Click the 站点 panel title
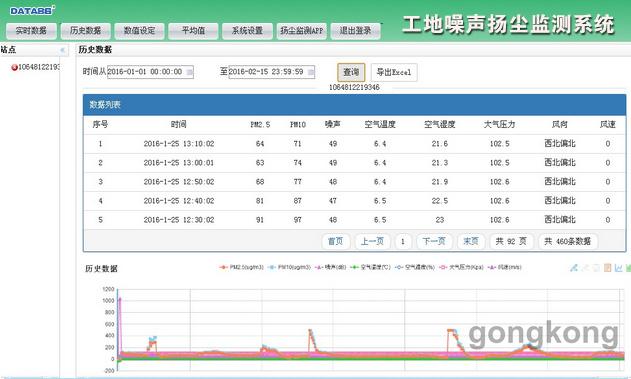This screenshot has height=379, width=631. 8,50
